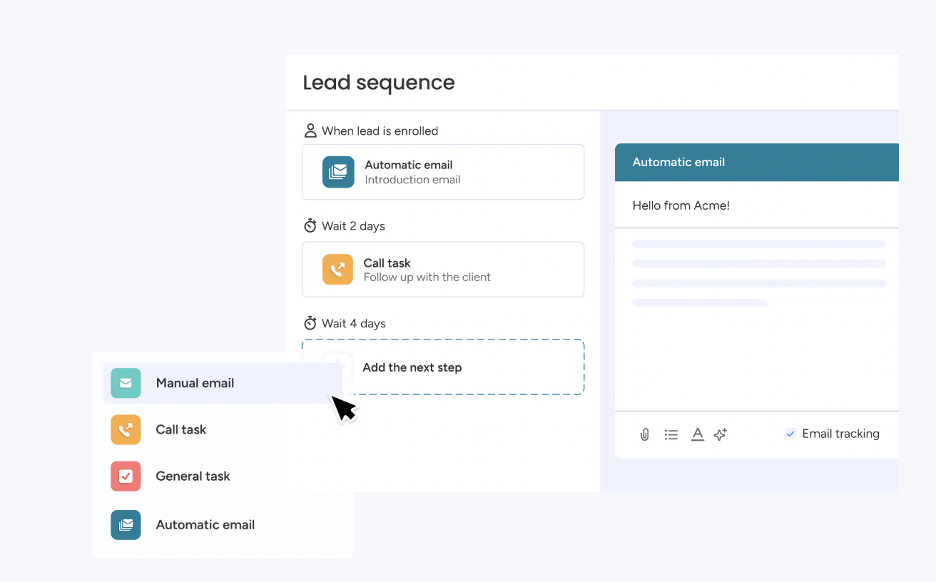
Task: Click the AI sparkle icon in the toolbar
Action: [x=720, y=434]
